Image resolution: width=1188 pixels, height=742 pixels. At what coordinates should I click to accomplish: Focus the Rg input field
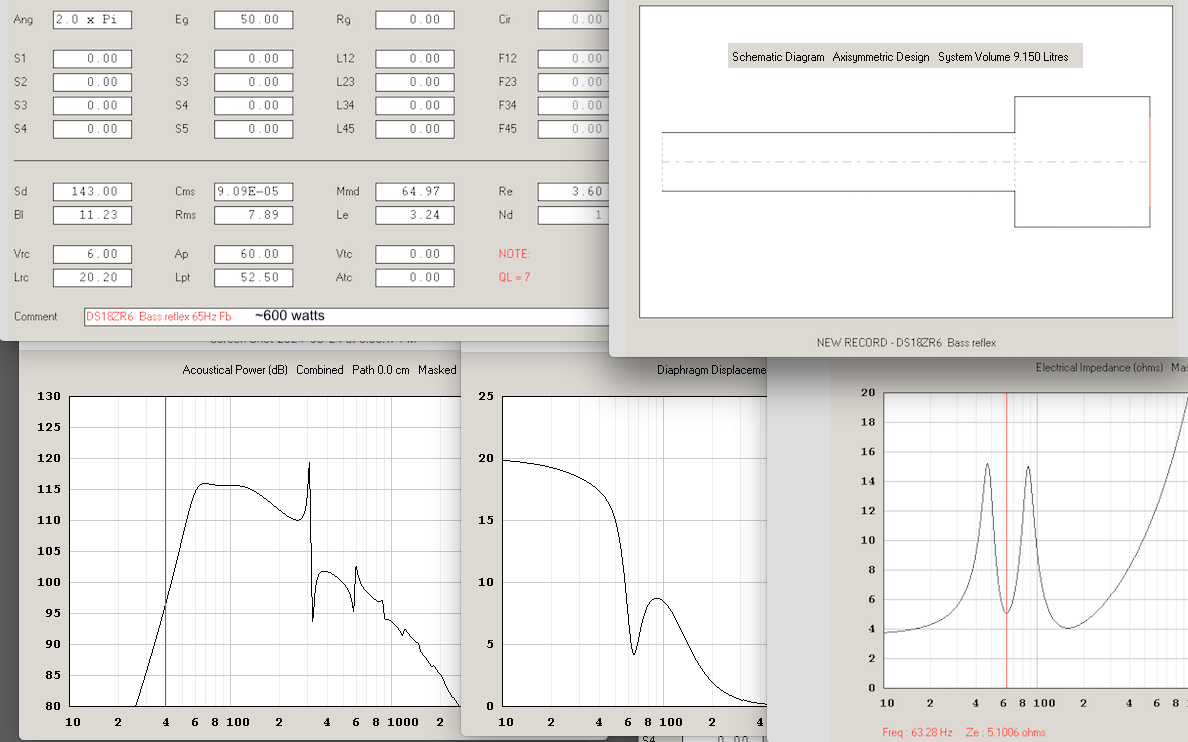click(x=415, y=20)
